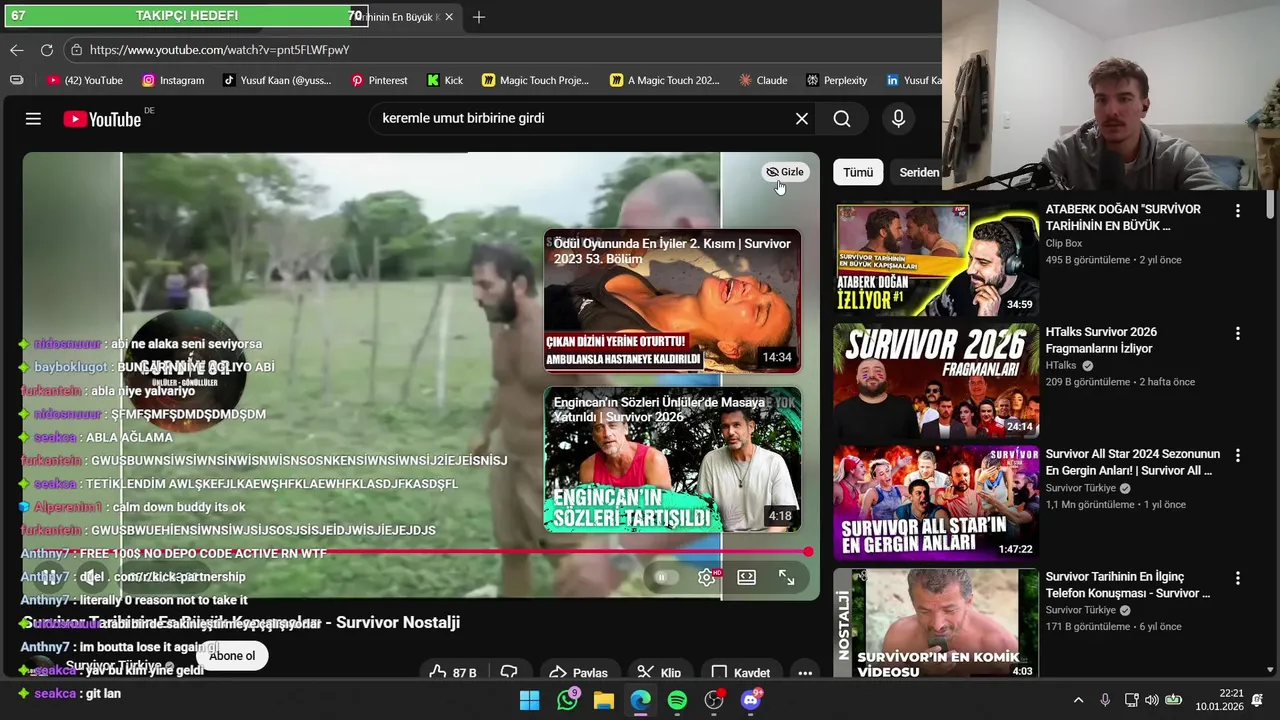Open Ödül Oyununda En İyiler end card
Image resolution: width=1280 pixels, height=720 pixels.
click(x=672, y=300)
